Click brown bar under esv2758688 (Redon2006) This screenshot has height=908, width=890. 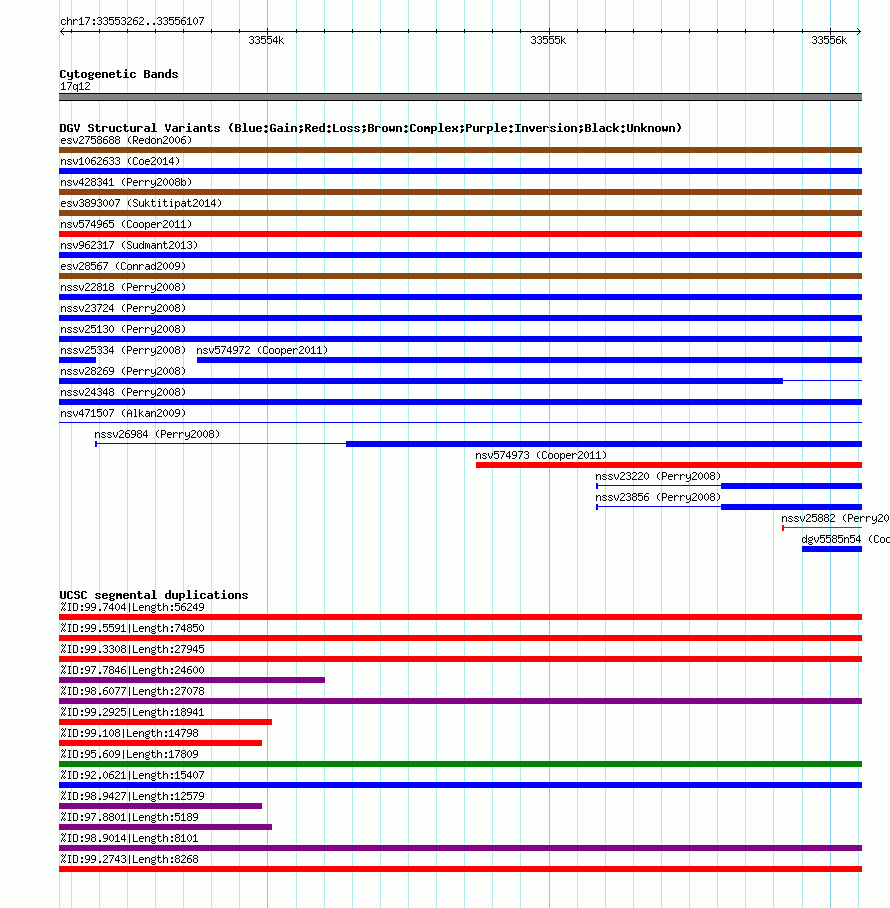pos(460,150)
